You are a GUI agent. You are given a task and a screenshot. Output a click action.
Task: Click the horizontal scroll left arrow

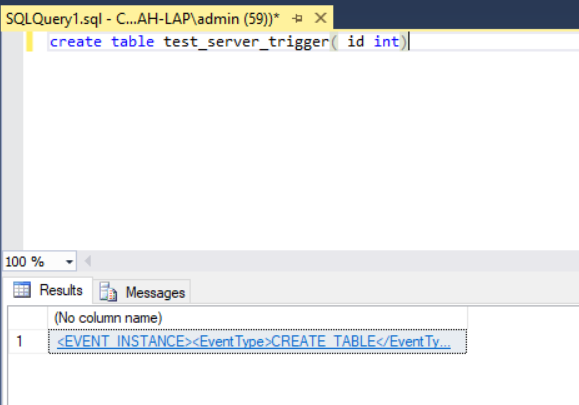(88, 261)
